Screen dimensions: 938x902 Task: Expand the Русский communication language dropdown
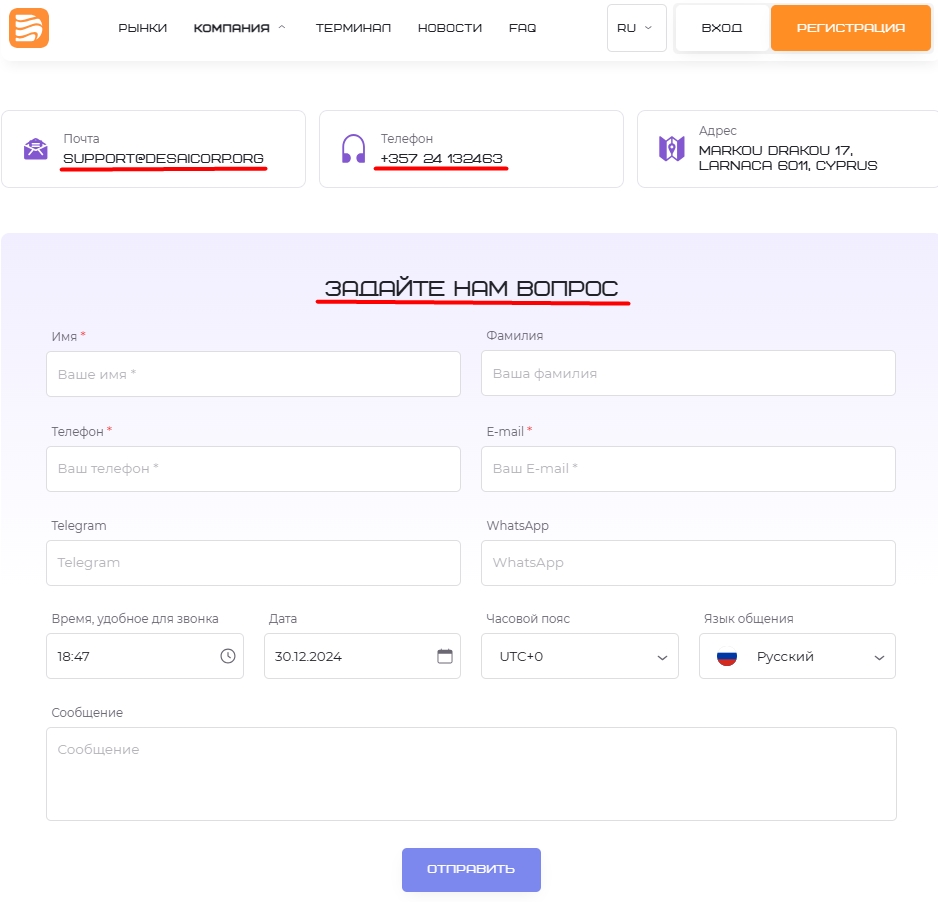(797, 656)
